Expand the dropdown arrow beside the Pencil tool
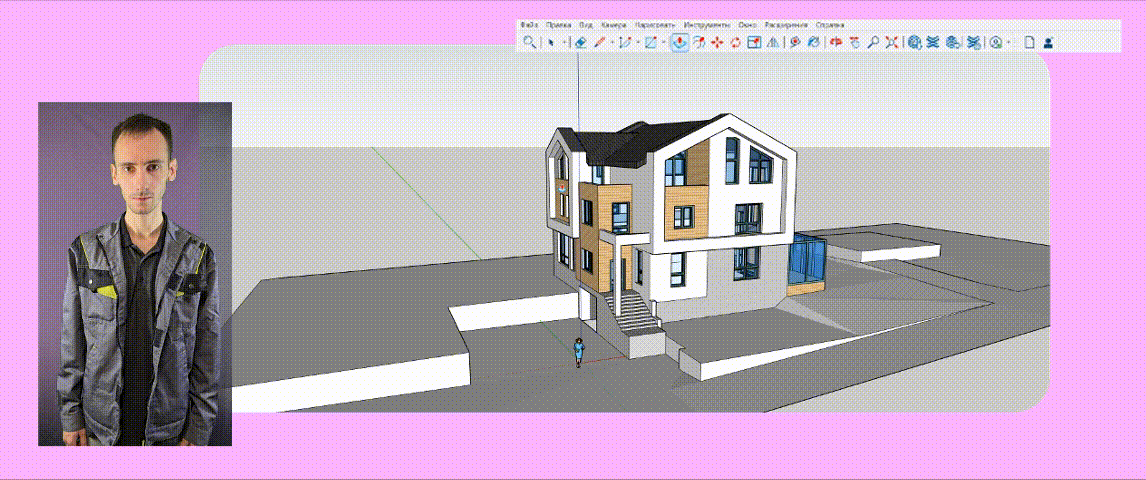The width and height of the screenshot is (1146, 480). (611, 43)
